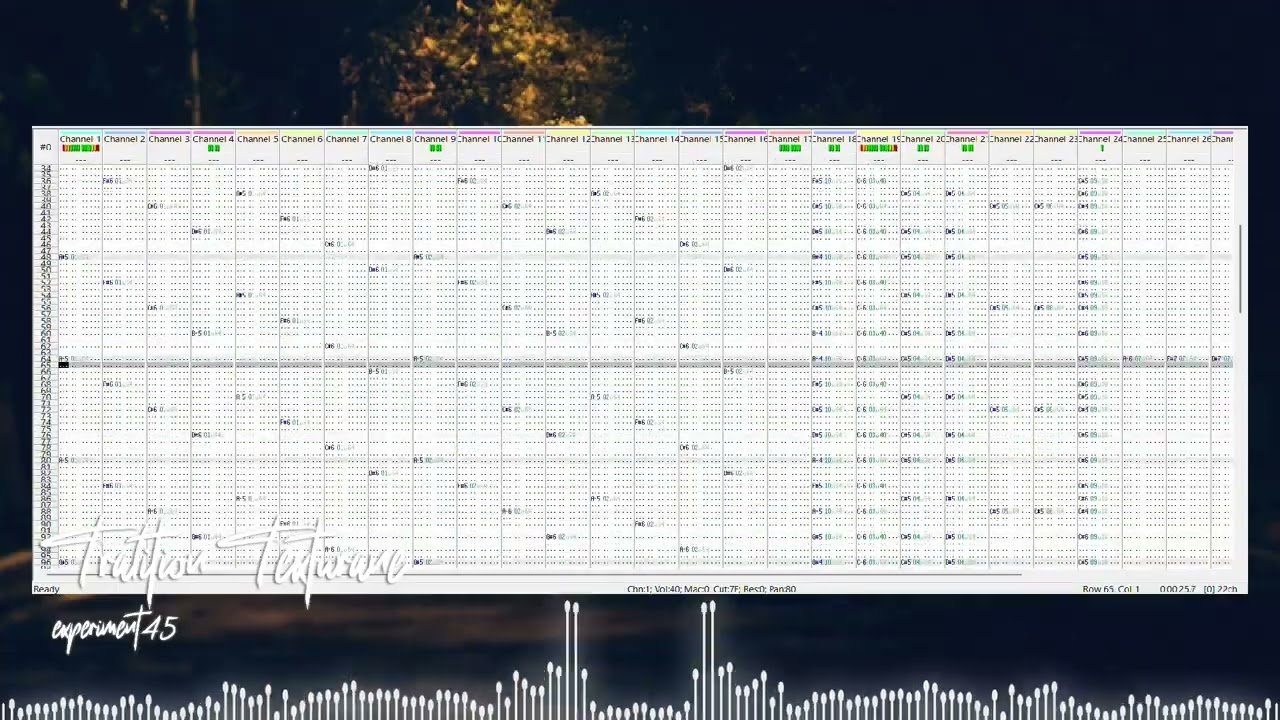Click the VU meter under Channel 24

(1101, 149)
